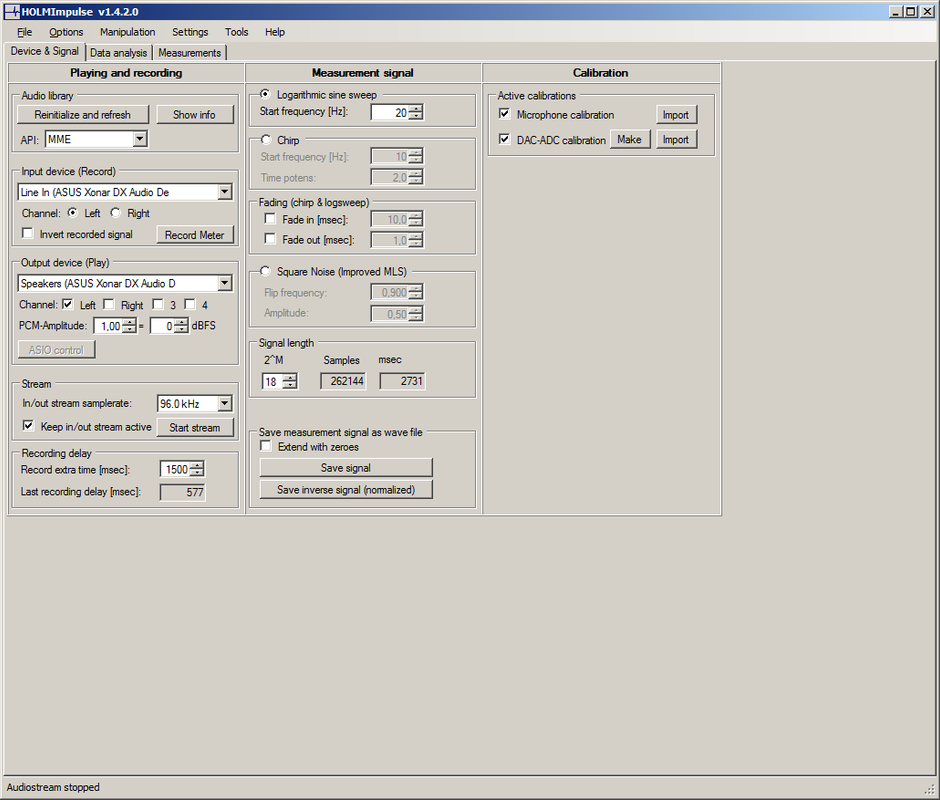Expand the Input device dropdown
Screen dimensions: 940x800
224,192
